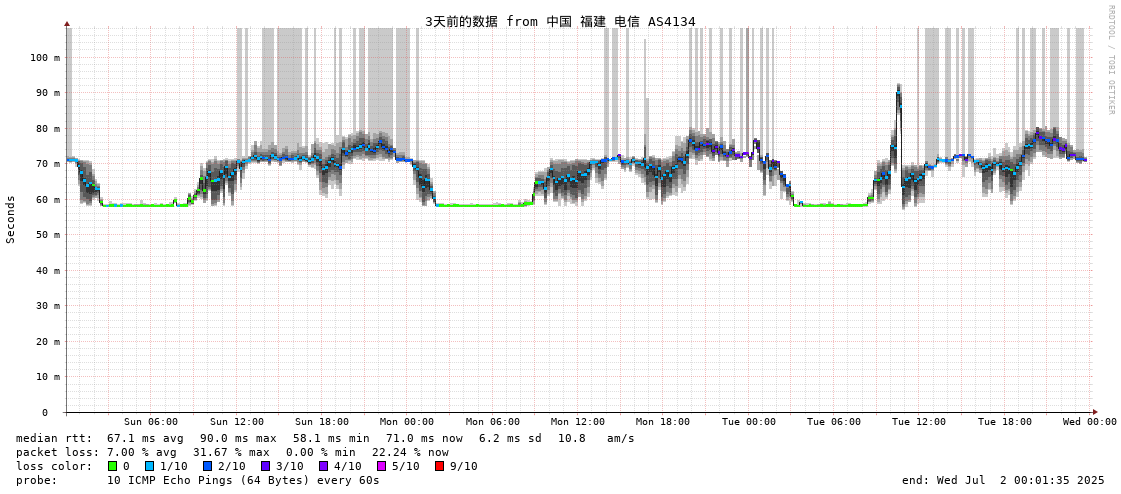Click the green 0 loss color swatch
1121x494 pixels.
(112, 466)
